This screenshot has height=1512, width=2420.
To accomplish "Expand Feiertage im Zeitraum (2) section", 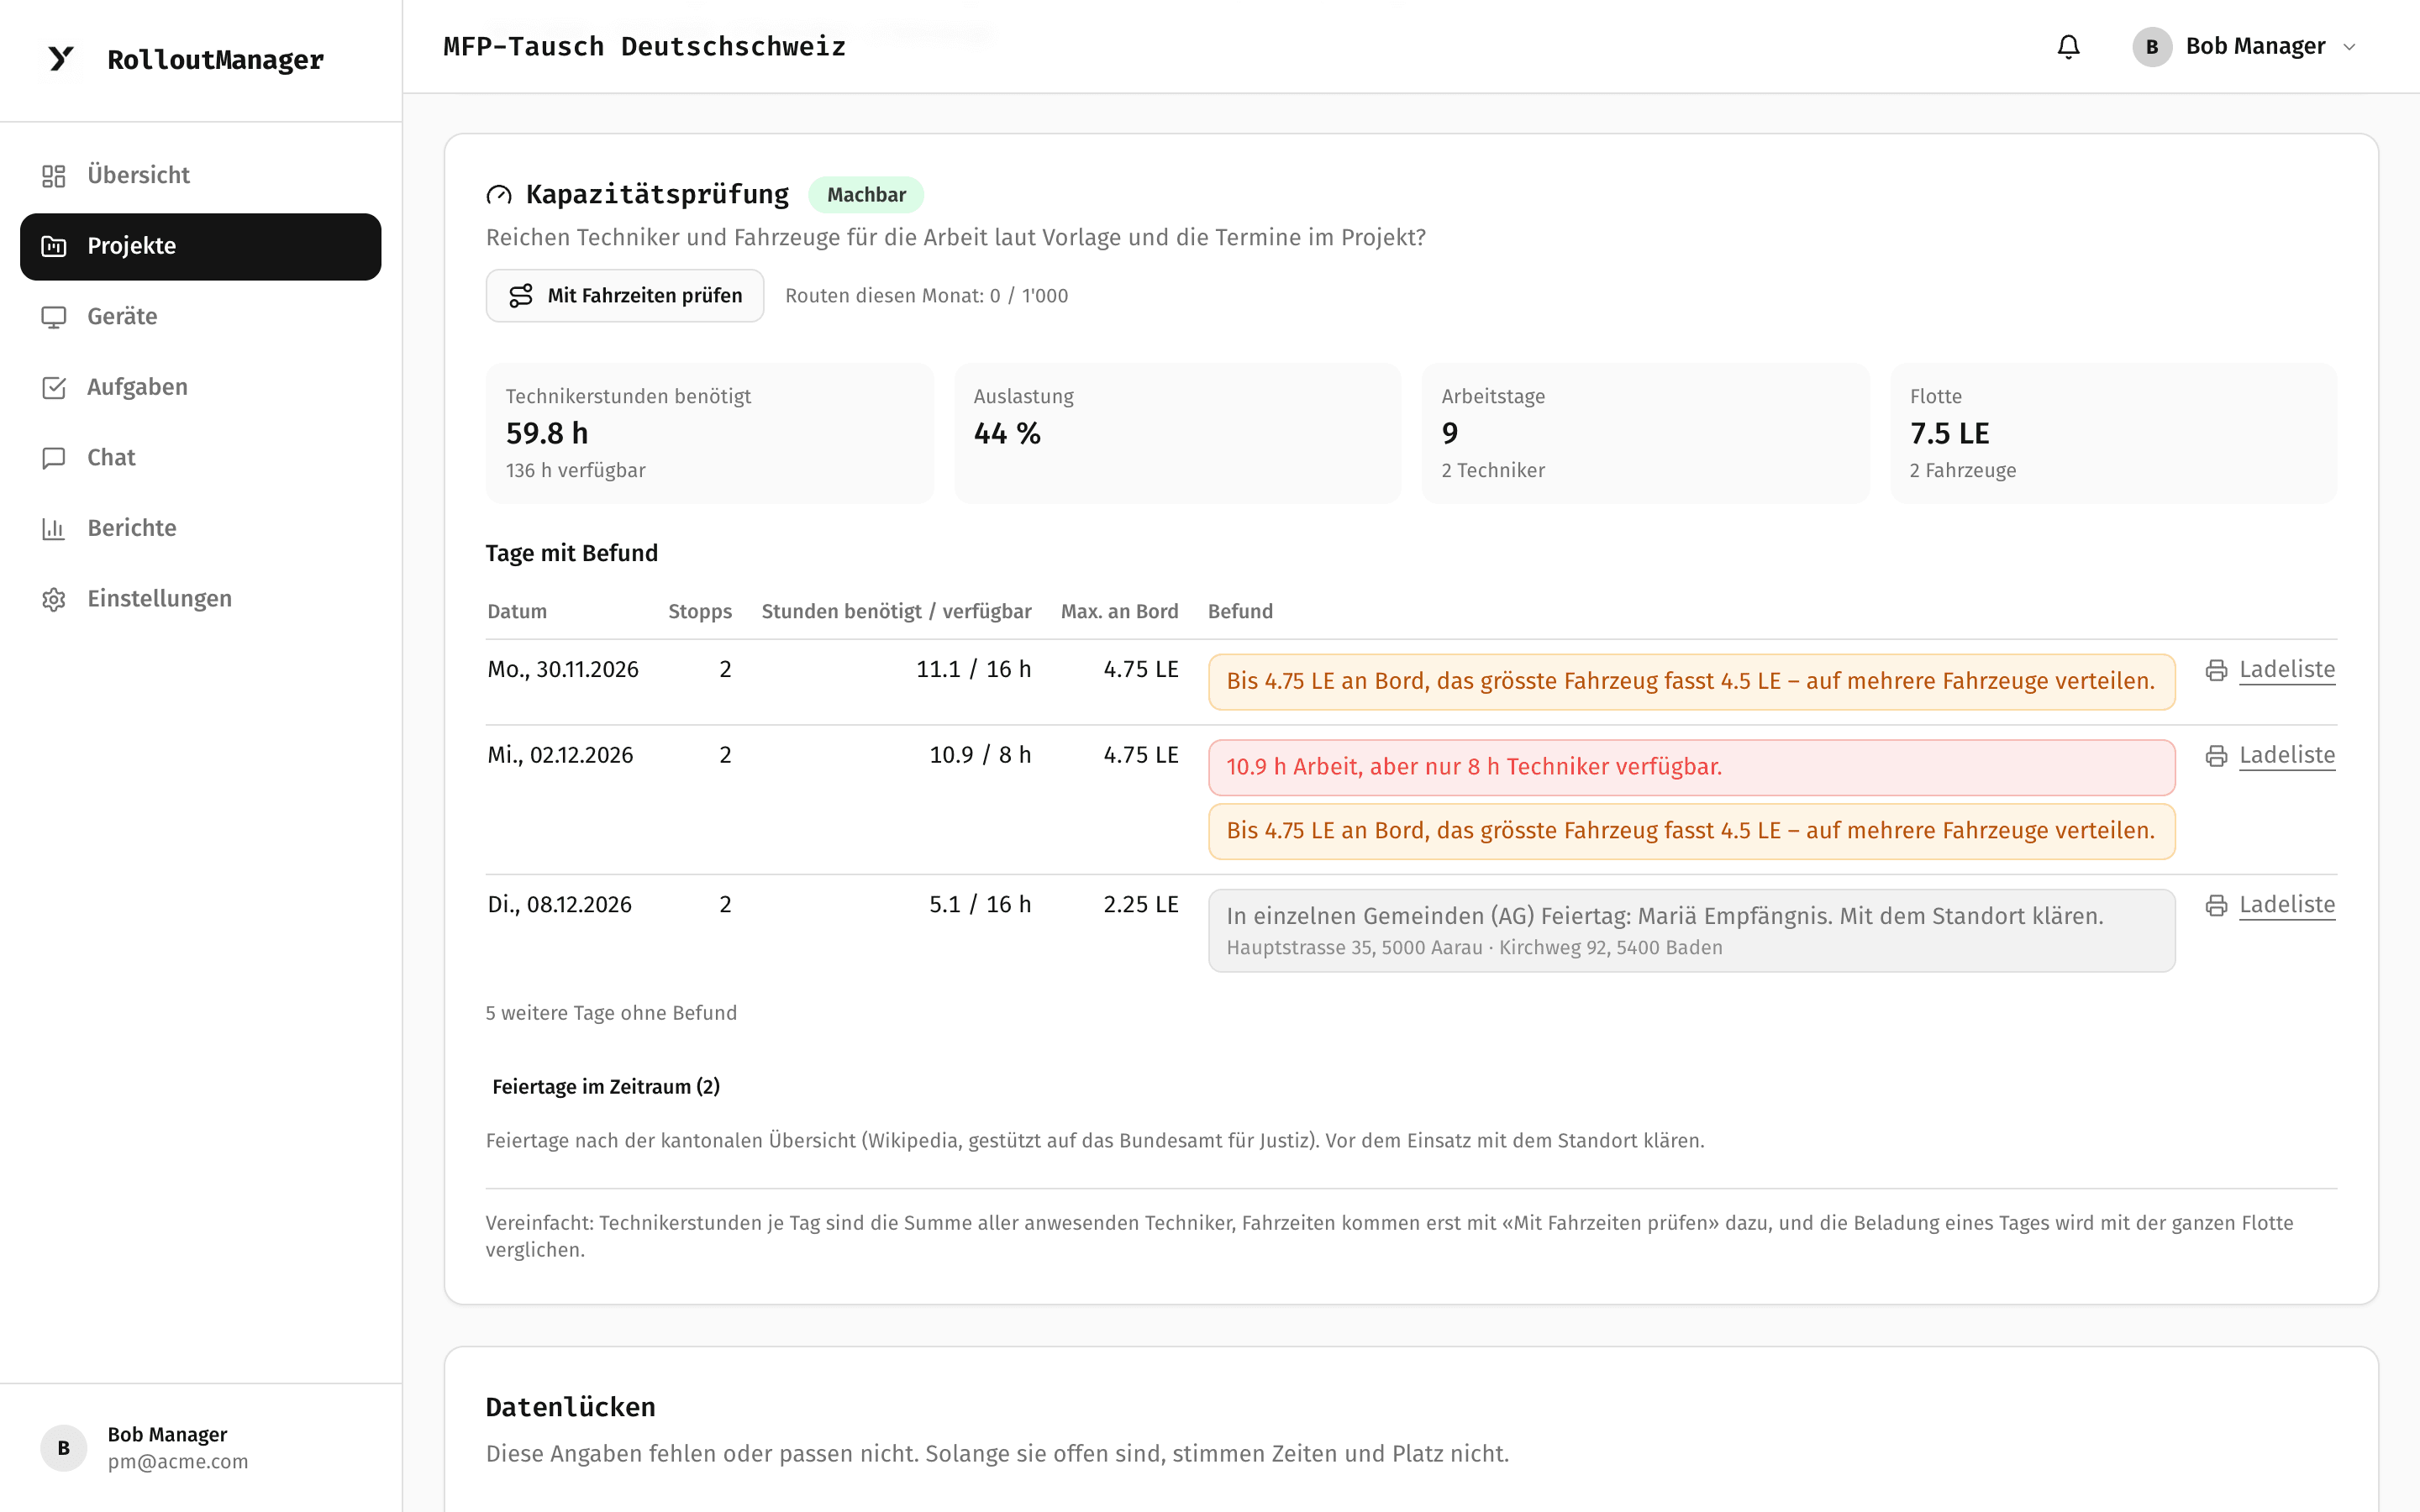I will click(606, 1087).
